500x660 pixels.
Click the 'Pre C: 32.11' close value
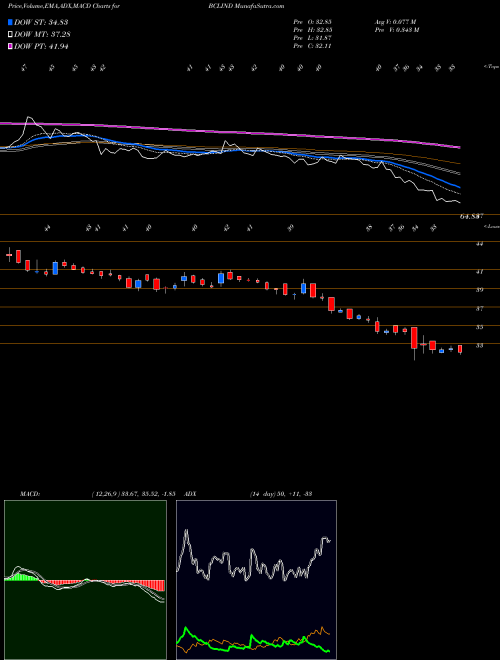click(313, 46)
